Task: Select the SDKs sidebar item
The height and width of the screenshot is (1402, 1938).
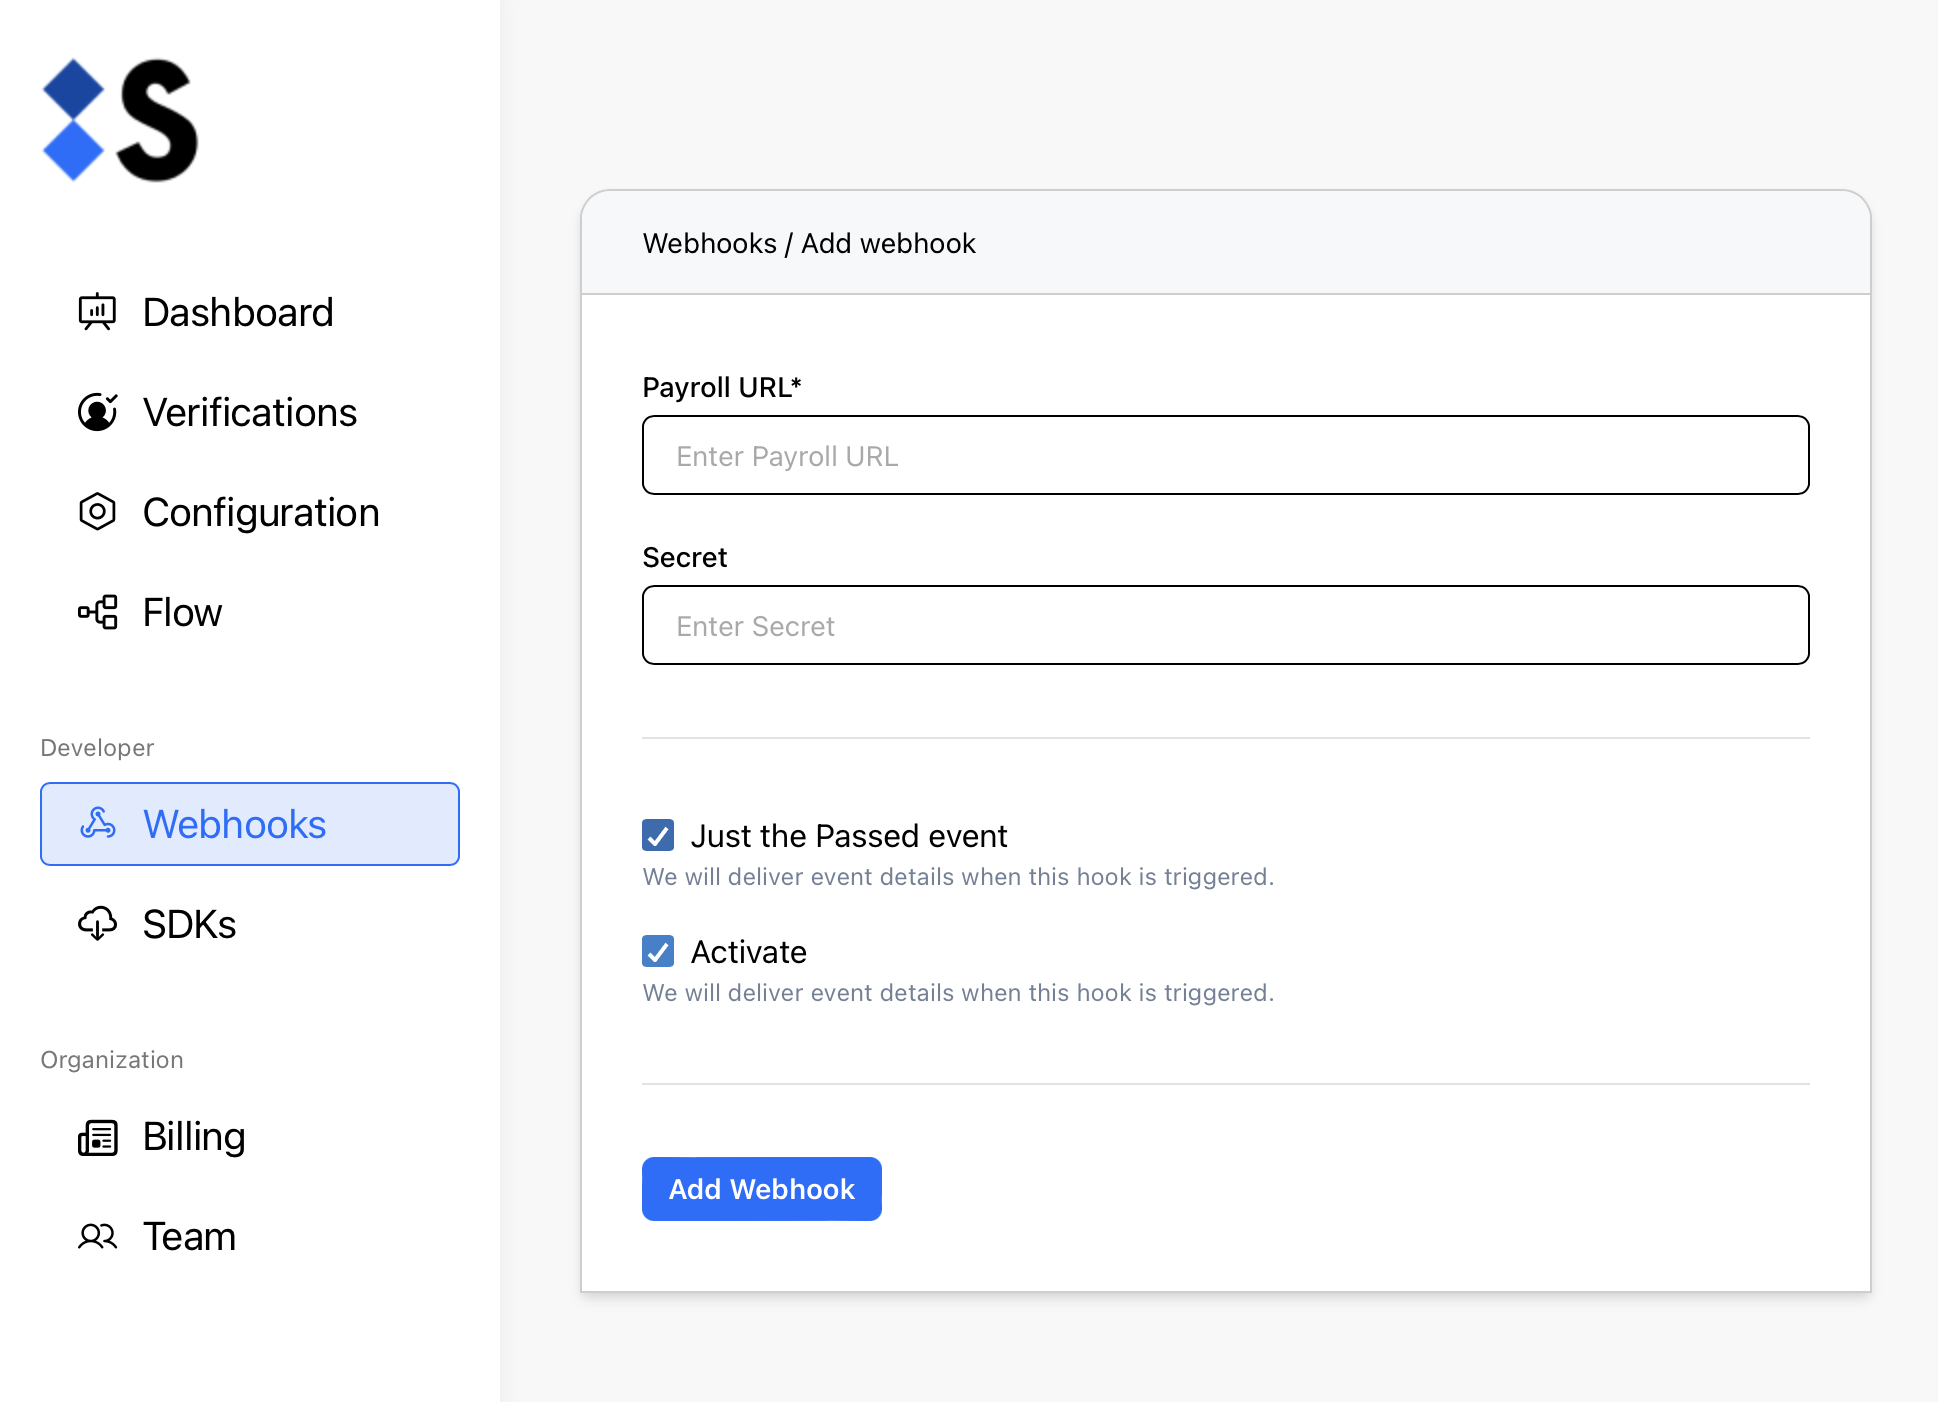Action: pos(190,924)
